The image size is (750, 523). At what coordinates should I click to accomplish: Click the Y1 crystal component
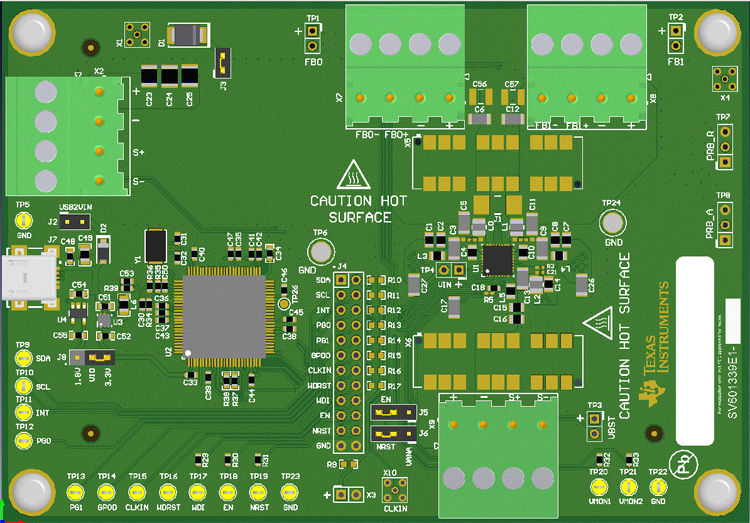click(x=156, y=246)
